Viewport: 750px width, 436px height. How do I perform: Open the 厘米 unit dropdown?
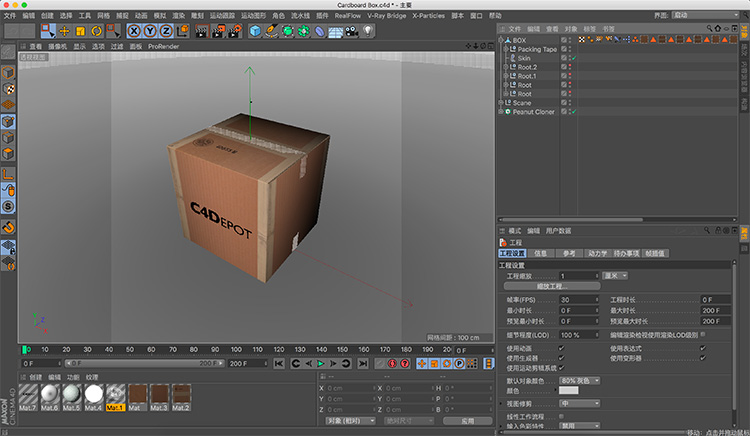tap(615, 276)
